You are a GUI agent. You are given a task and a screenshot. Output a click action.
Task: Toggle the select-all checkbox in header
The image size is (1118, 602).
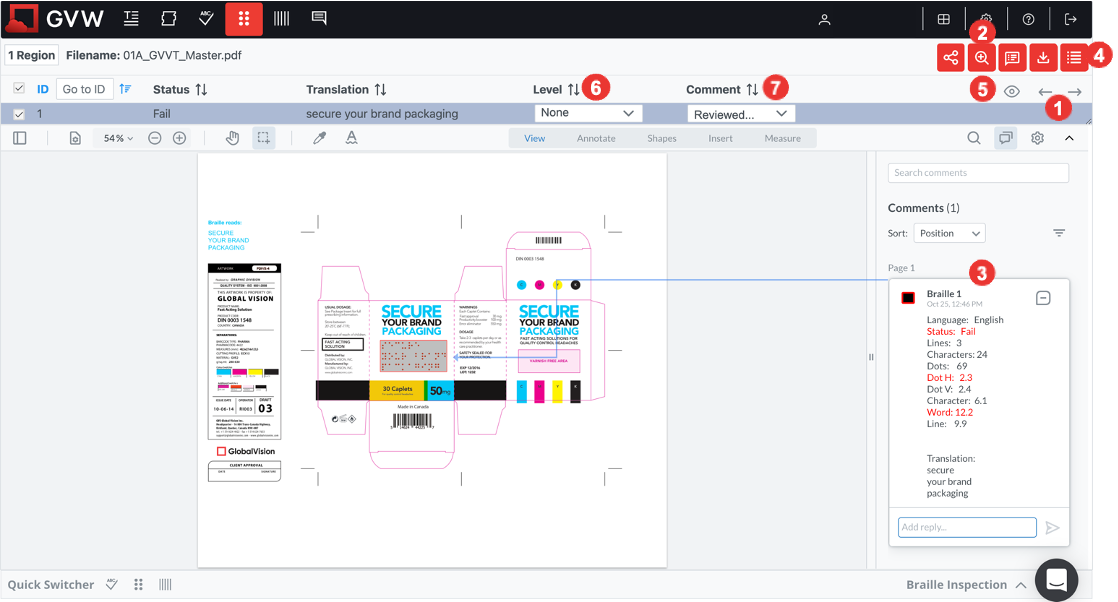pyautogui.click(x=19, y=89)
